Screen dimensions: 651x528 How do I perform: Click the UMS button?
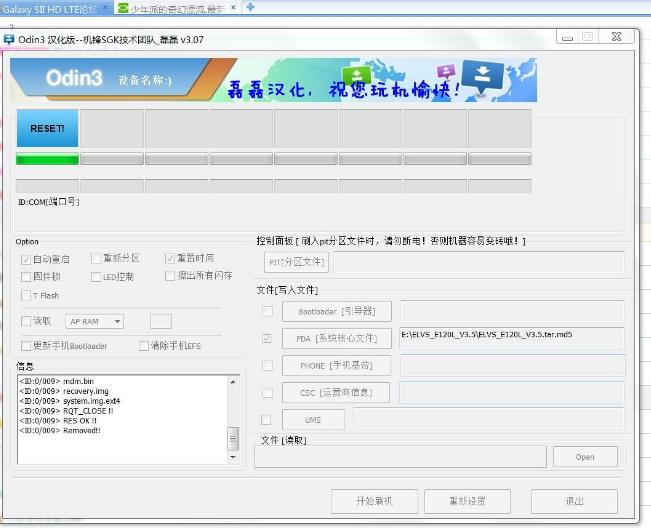313,420
